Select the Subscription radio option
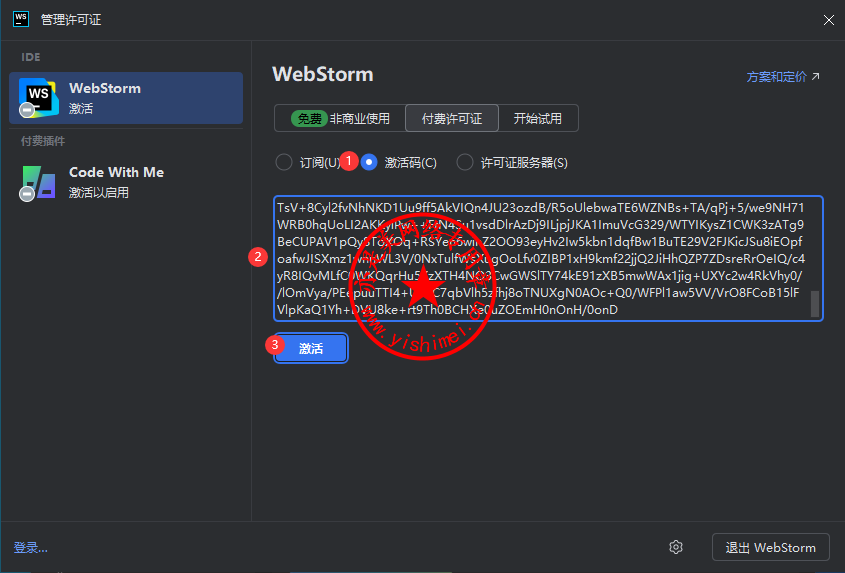 point(283,162)
